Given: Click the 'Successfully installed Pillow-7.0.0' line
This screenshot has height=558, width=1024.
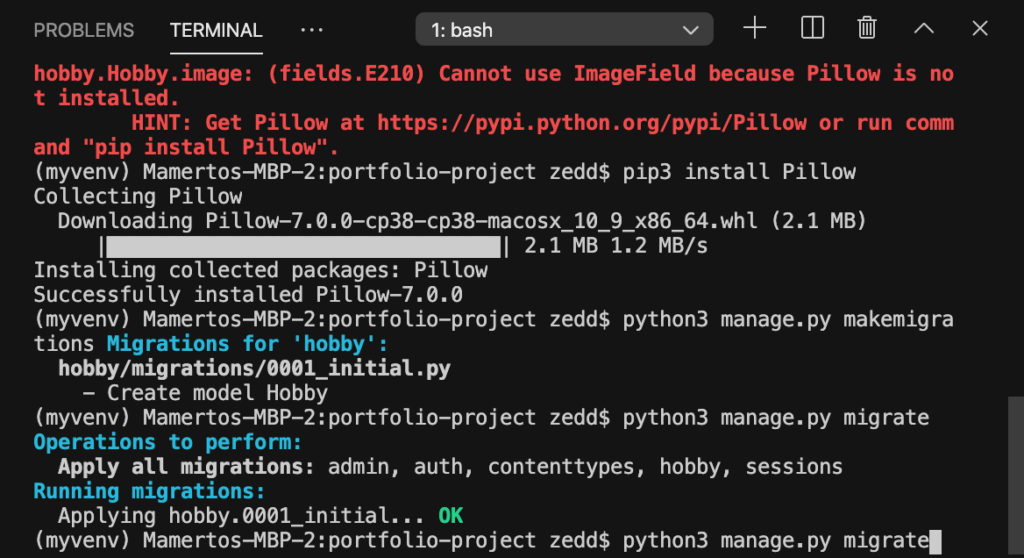Looking at the screenshot, I should pos(248,295).
